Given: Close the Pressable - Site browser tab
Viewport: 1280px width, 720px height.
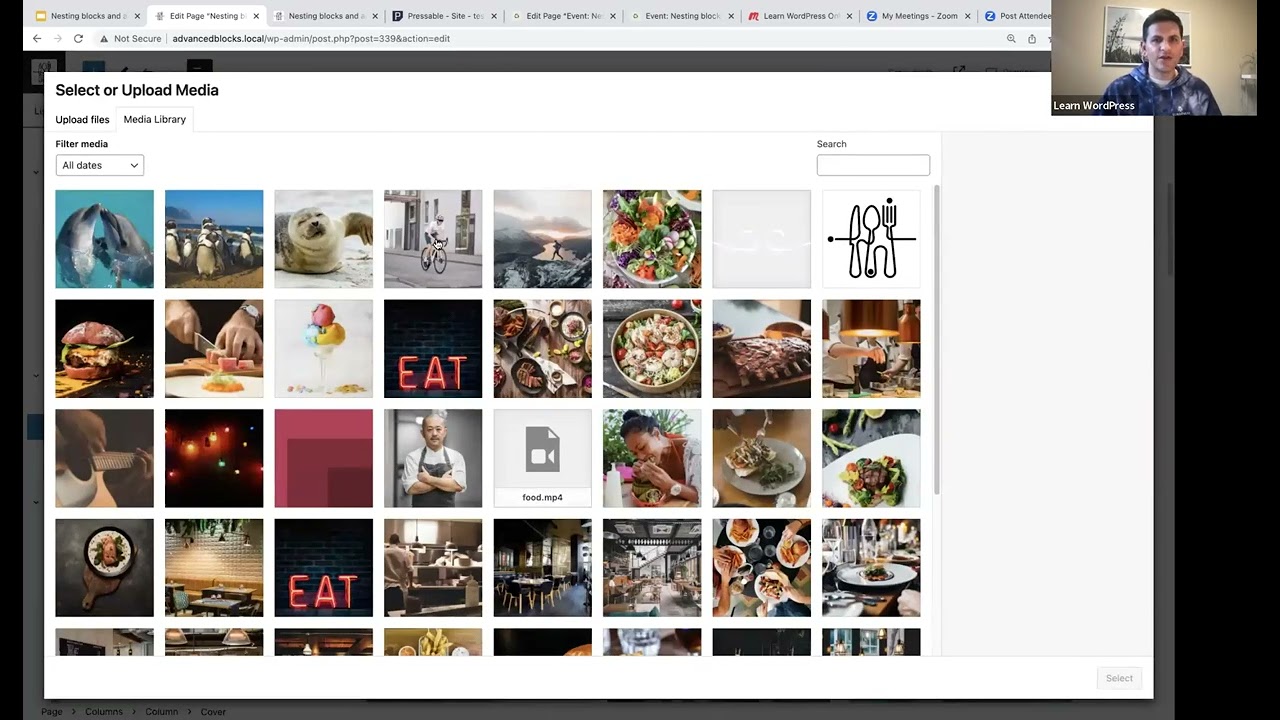Looking at the screenshot, I should [x=494, y=16].
